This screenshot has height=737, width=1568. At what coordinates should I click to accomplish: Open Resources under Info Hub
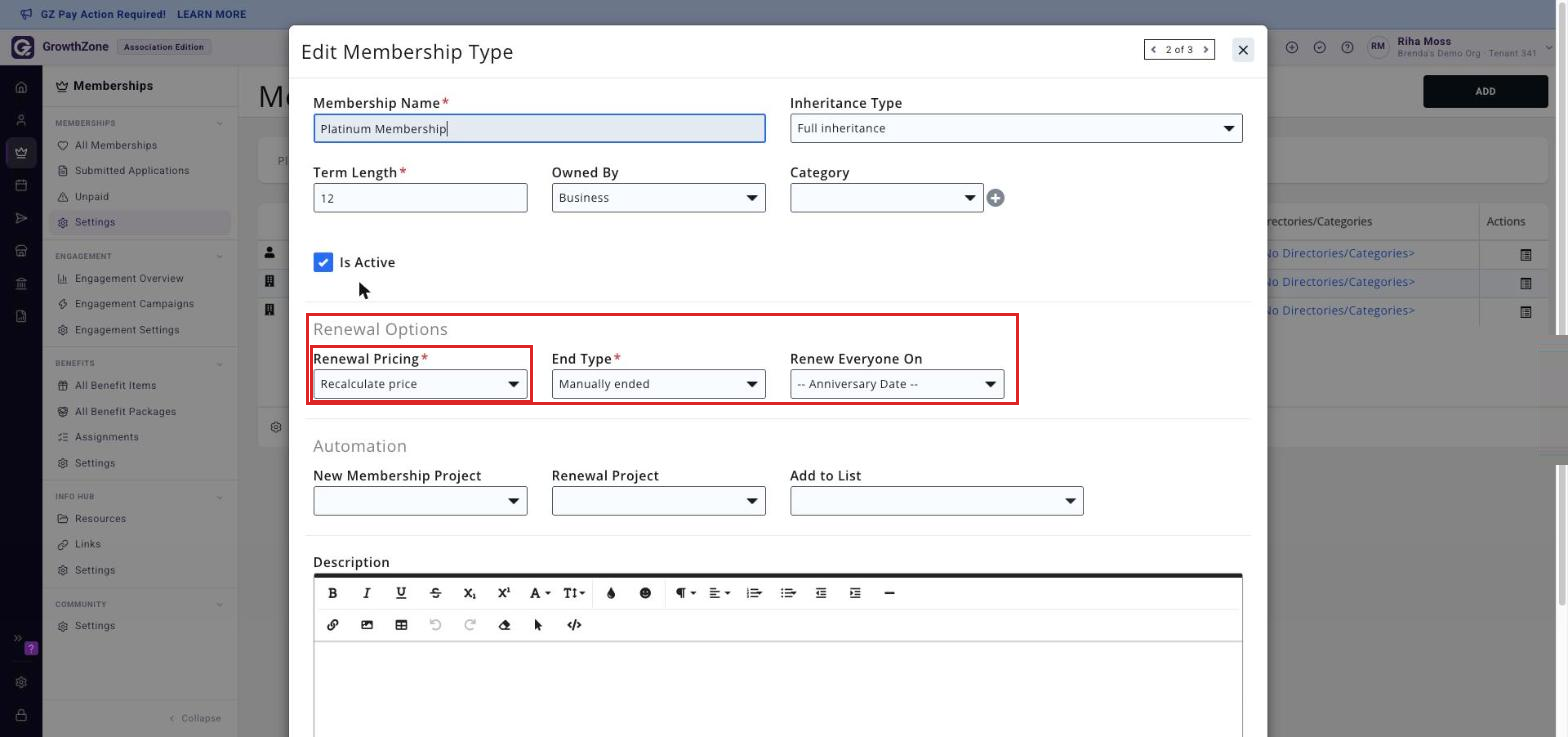click(x=100, y=519)
